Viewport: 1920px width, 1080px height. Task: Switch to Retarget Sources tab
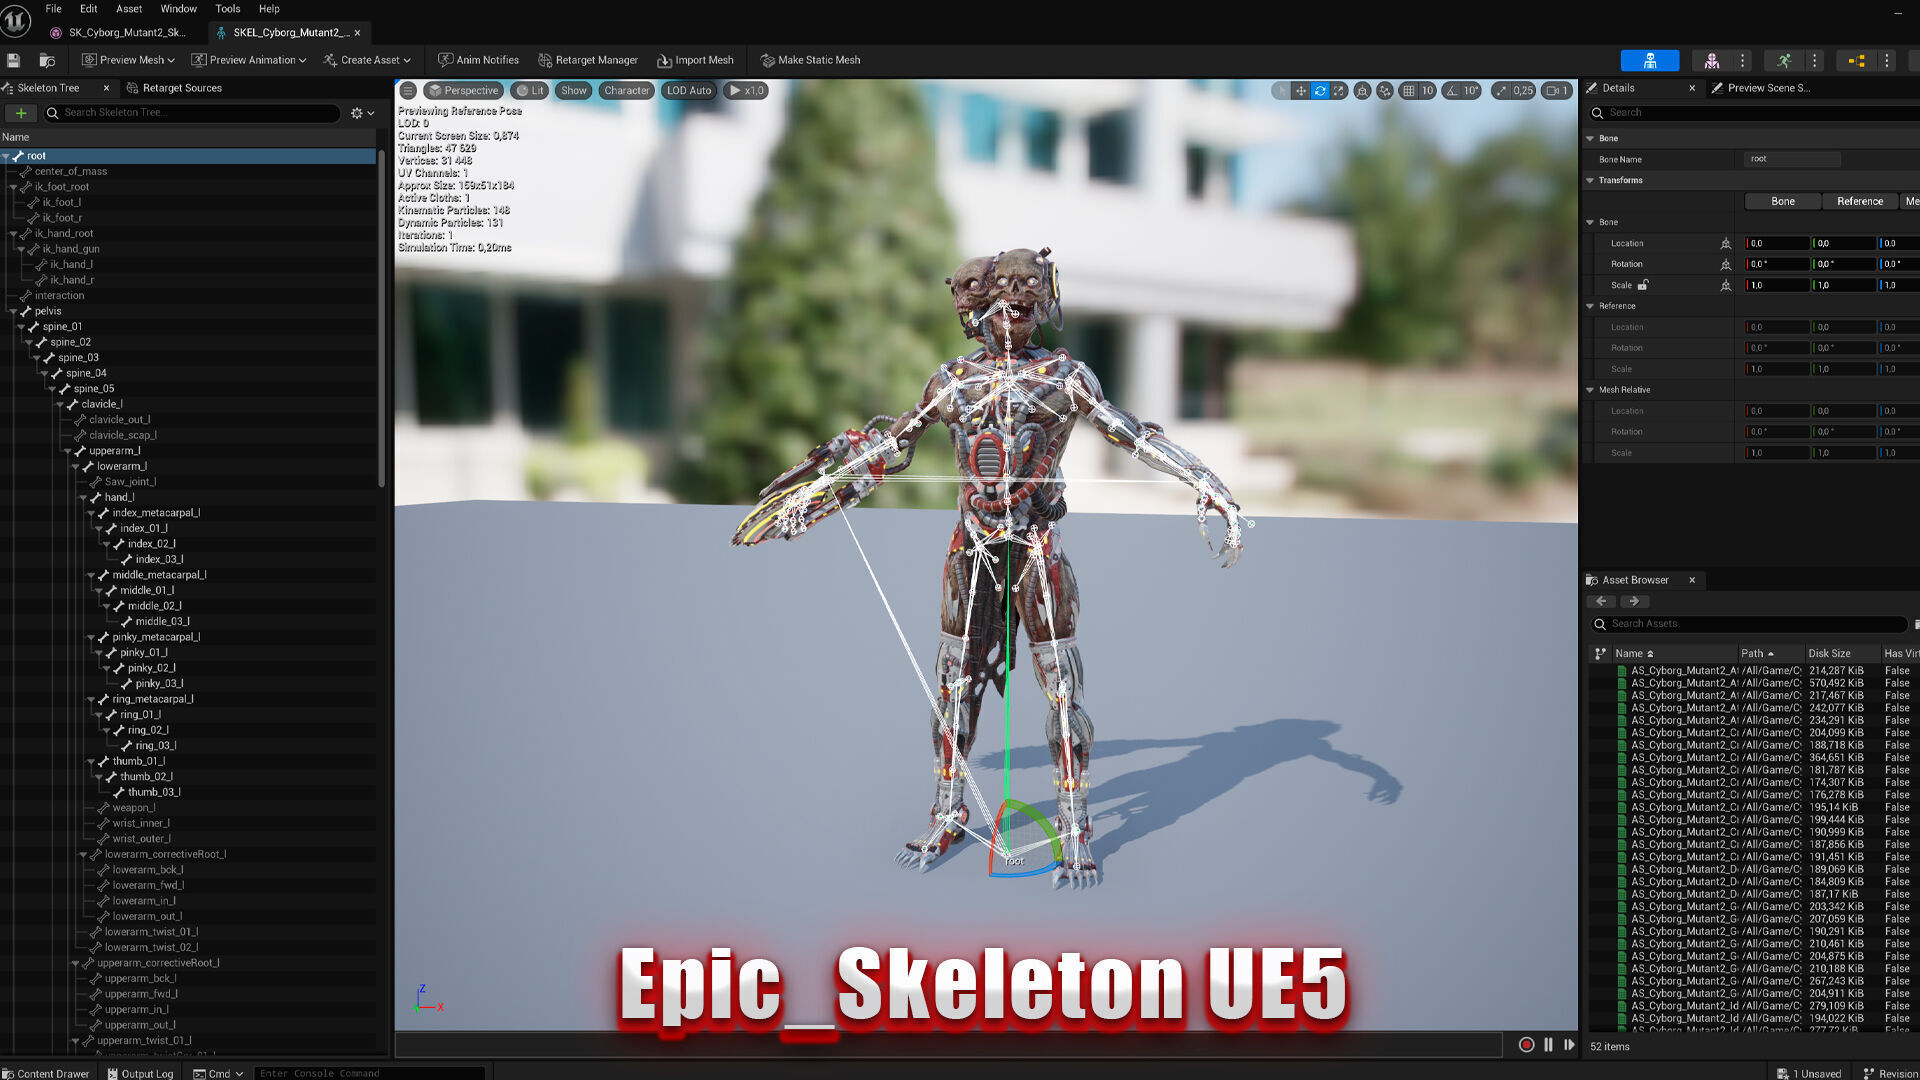(x=174, y=88)
